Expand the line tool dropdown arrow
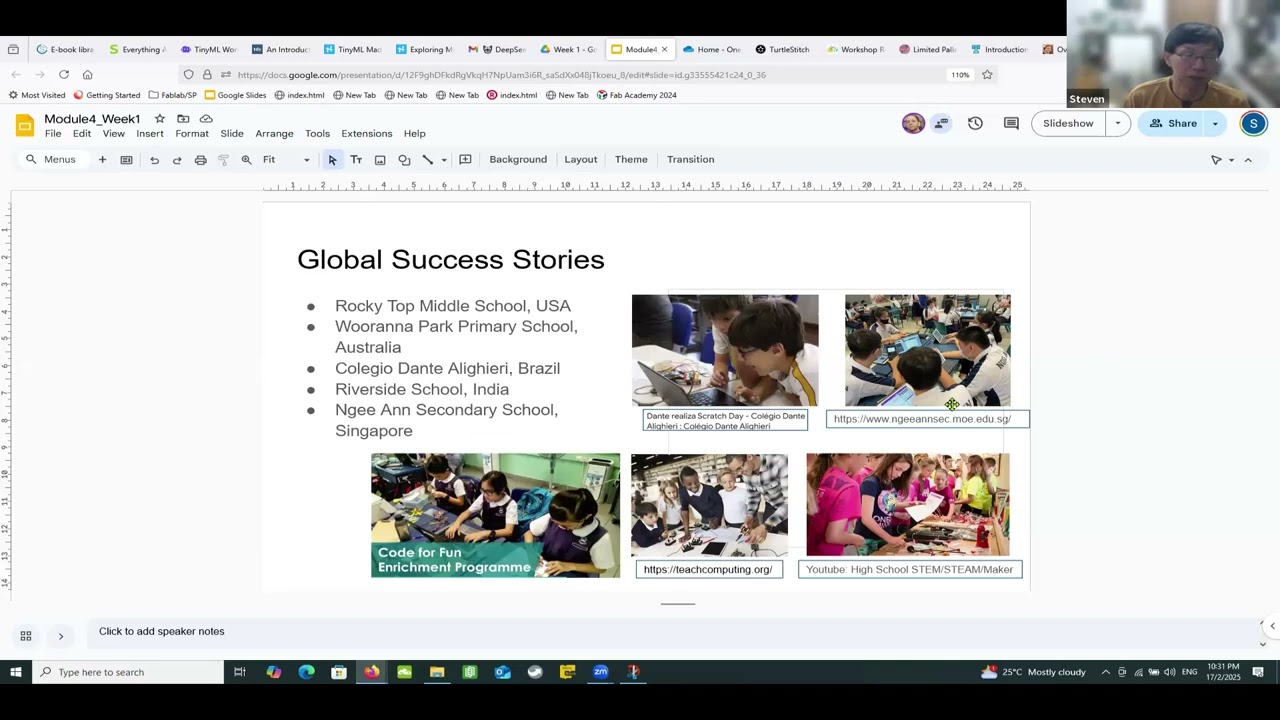The width and height of the screenshot is (1280, 720). (x=444, y=160)
